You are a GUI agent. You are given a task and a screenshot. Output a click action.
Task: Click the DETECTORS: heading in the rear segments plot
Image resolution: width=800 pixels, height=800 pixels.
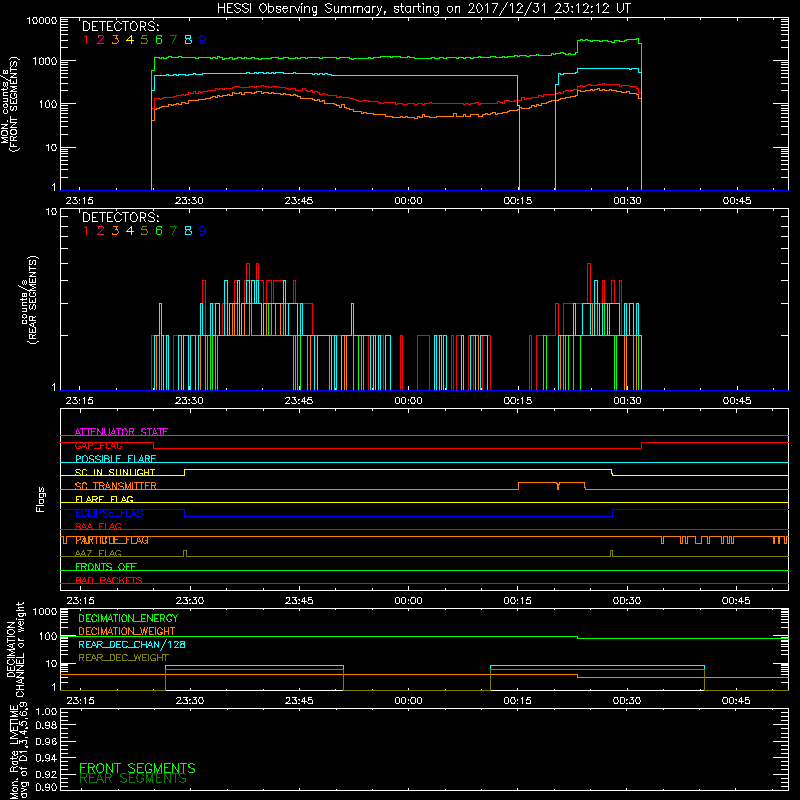[120, 217]
